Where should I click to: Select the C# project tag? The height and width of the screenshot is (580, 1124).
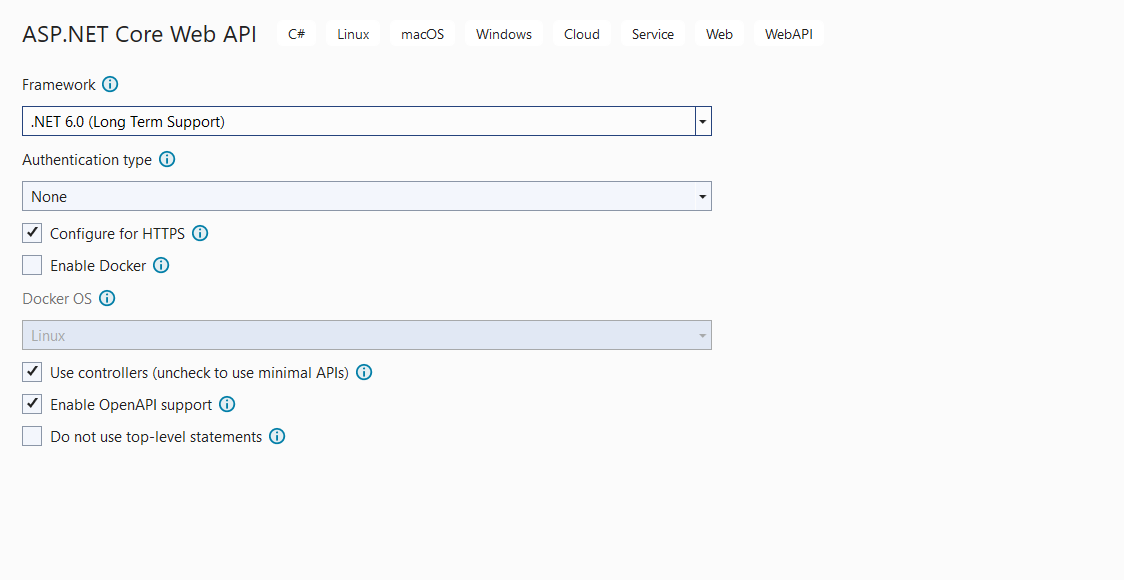click(296, 33)
